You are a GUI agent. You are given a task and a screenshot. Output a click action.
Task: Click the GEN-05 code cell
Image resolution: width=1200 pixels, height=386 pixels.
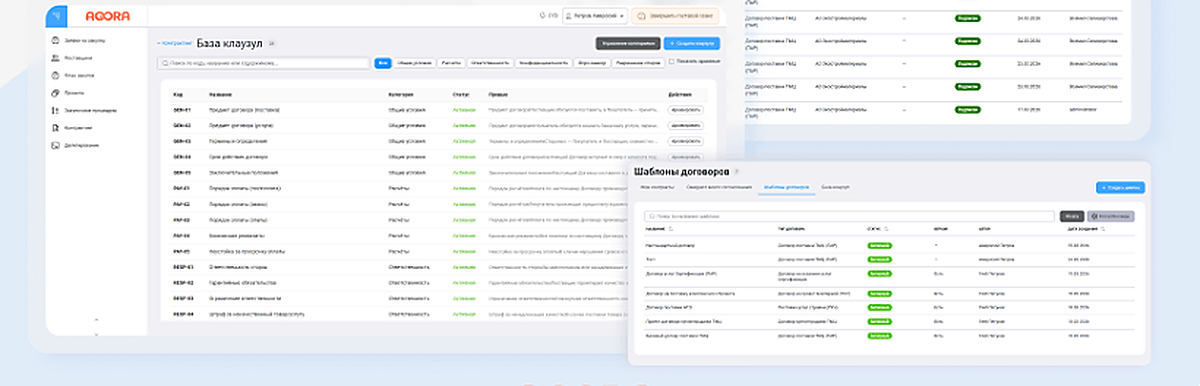(182, 172)
